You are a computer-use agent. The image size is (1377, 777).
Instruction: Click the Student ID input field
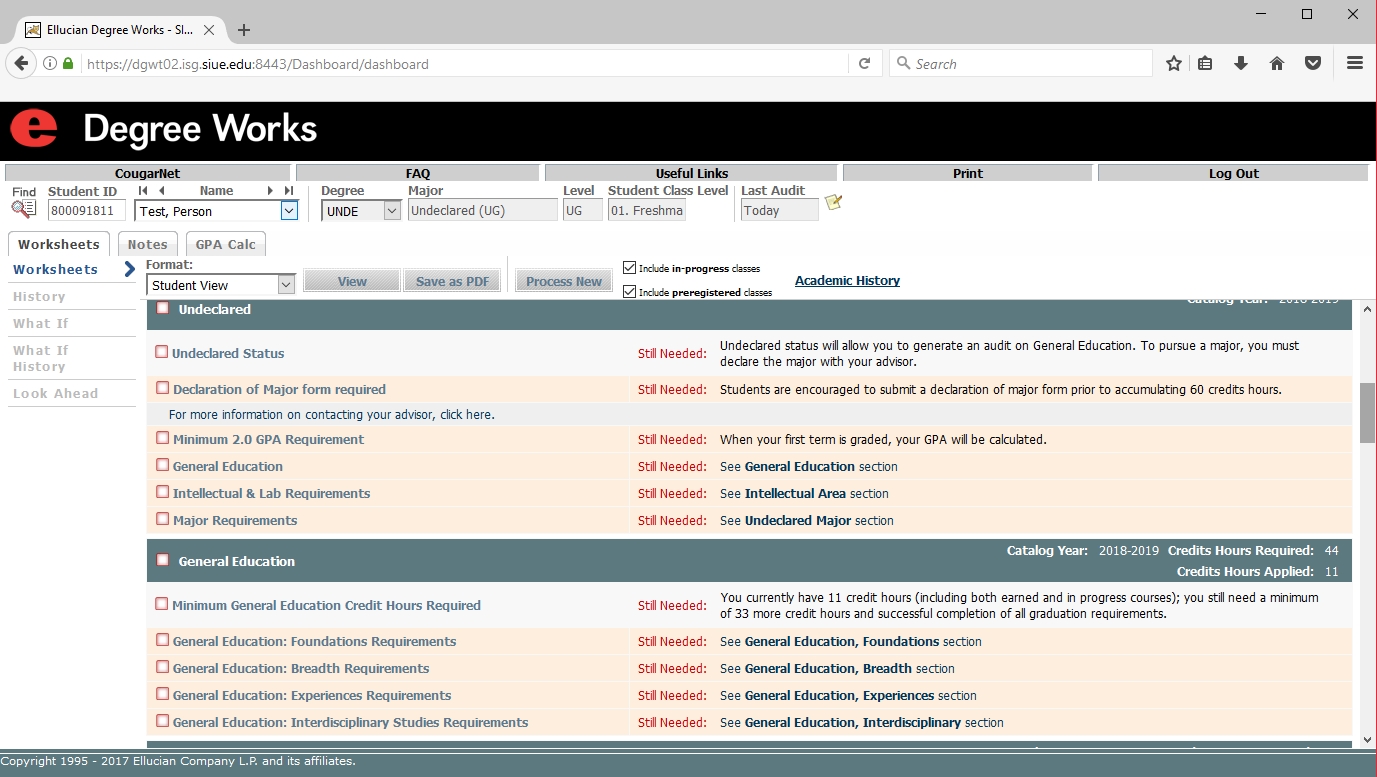click(x=87, y=211)
